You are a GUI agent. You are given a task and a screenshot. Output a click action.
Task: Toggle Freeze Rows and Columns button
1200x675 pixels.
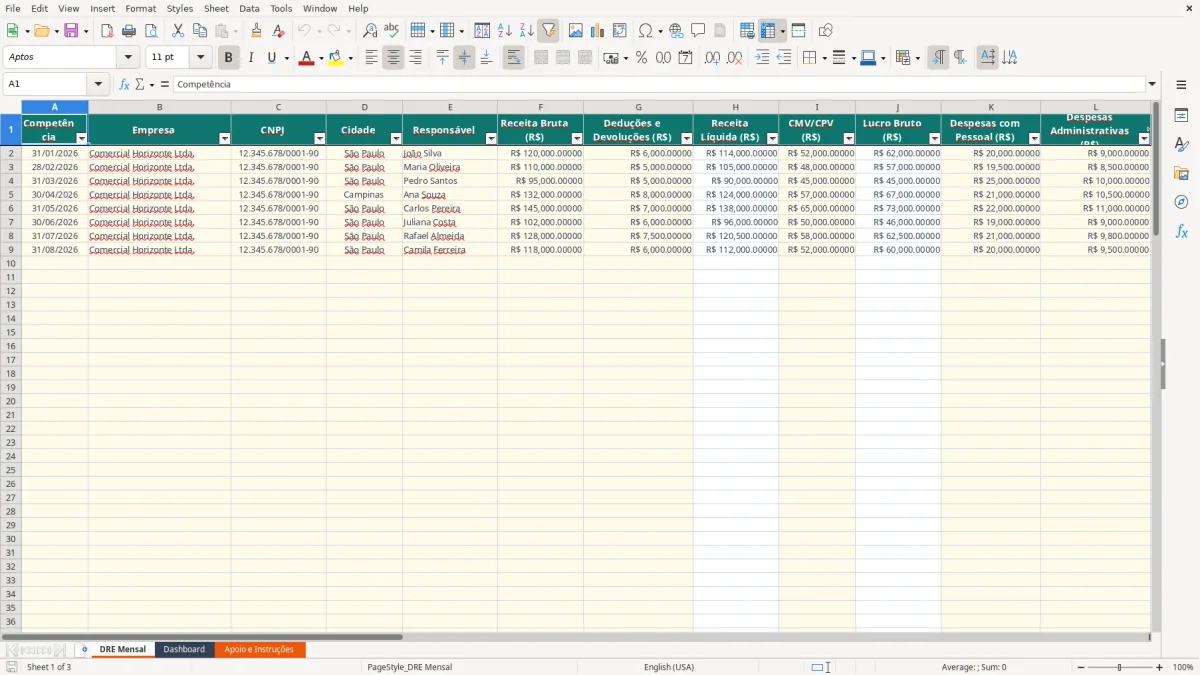(768, 31)
